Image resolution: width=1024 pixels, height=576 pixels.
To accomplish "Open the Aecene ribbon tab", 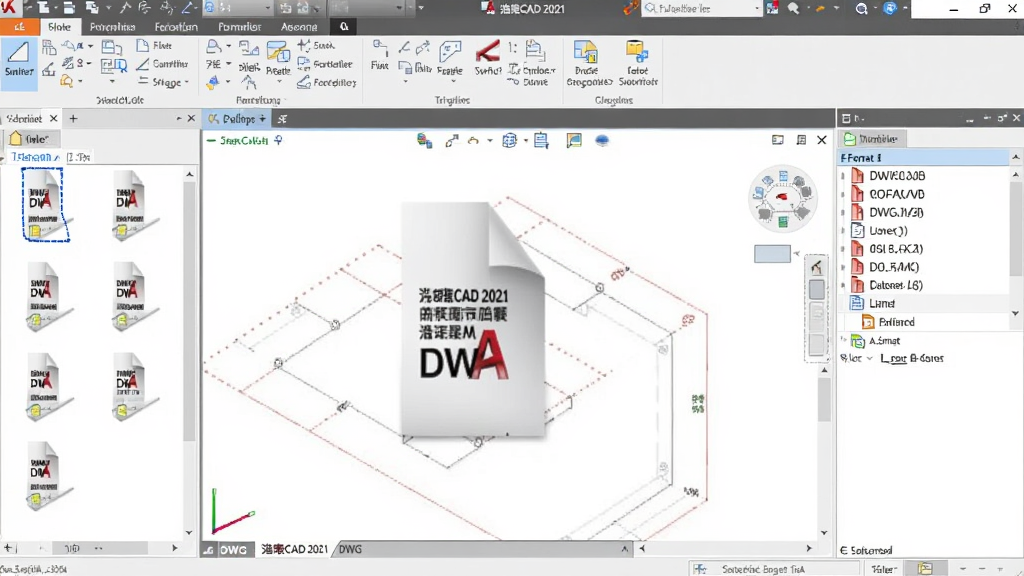I will [299, 27].
